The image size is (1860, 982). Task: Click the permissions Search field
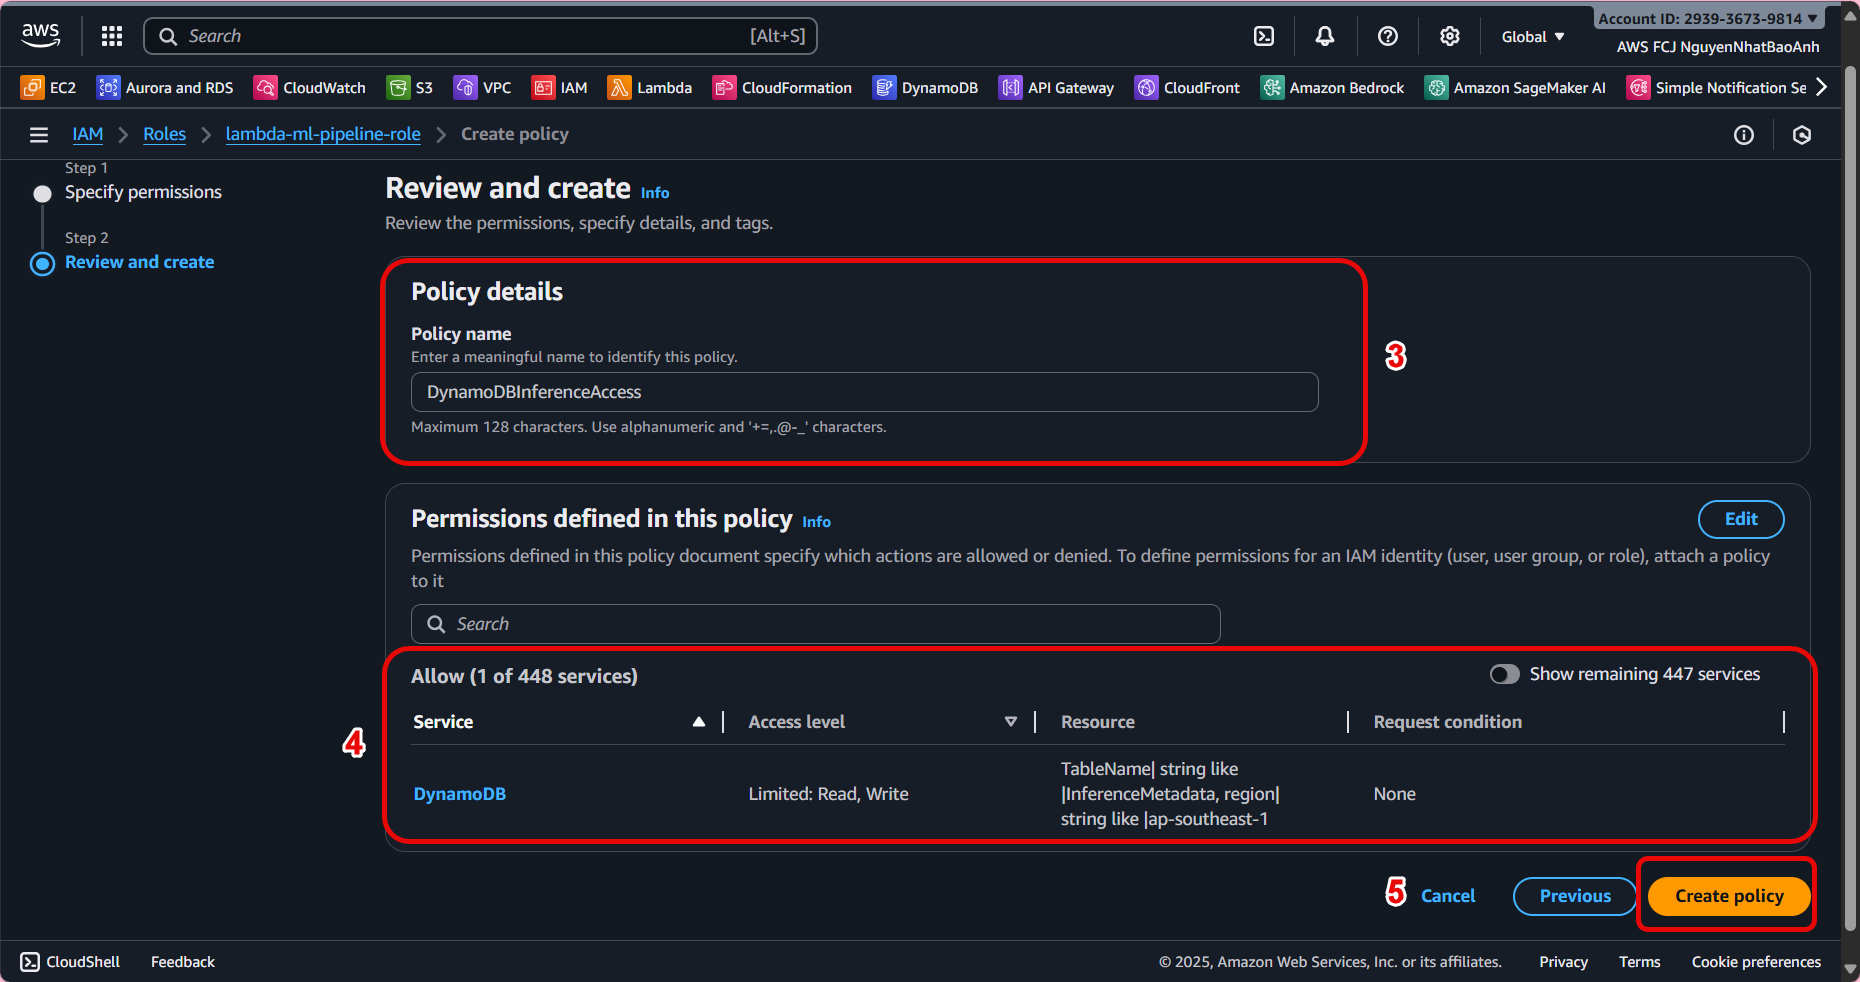pos(815,624)
